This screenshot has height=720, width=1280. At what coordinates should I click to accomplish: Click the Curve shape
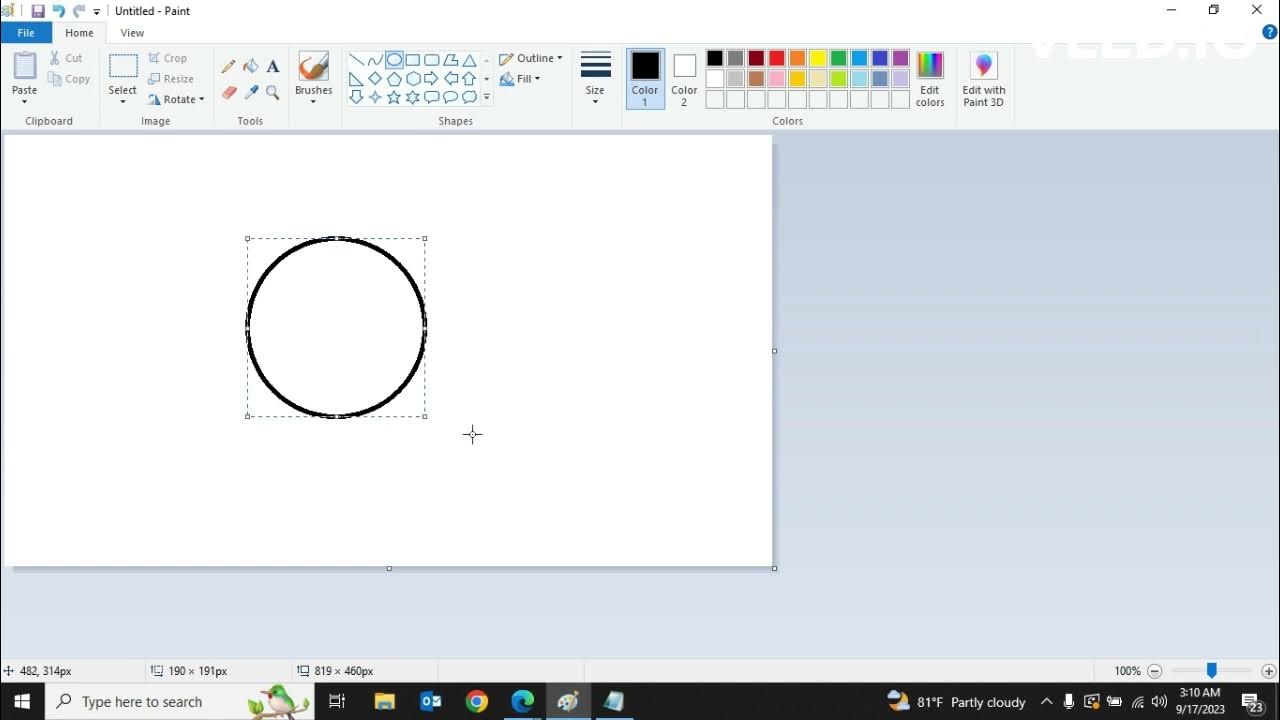[x=375, y=60]
